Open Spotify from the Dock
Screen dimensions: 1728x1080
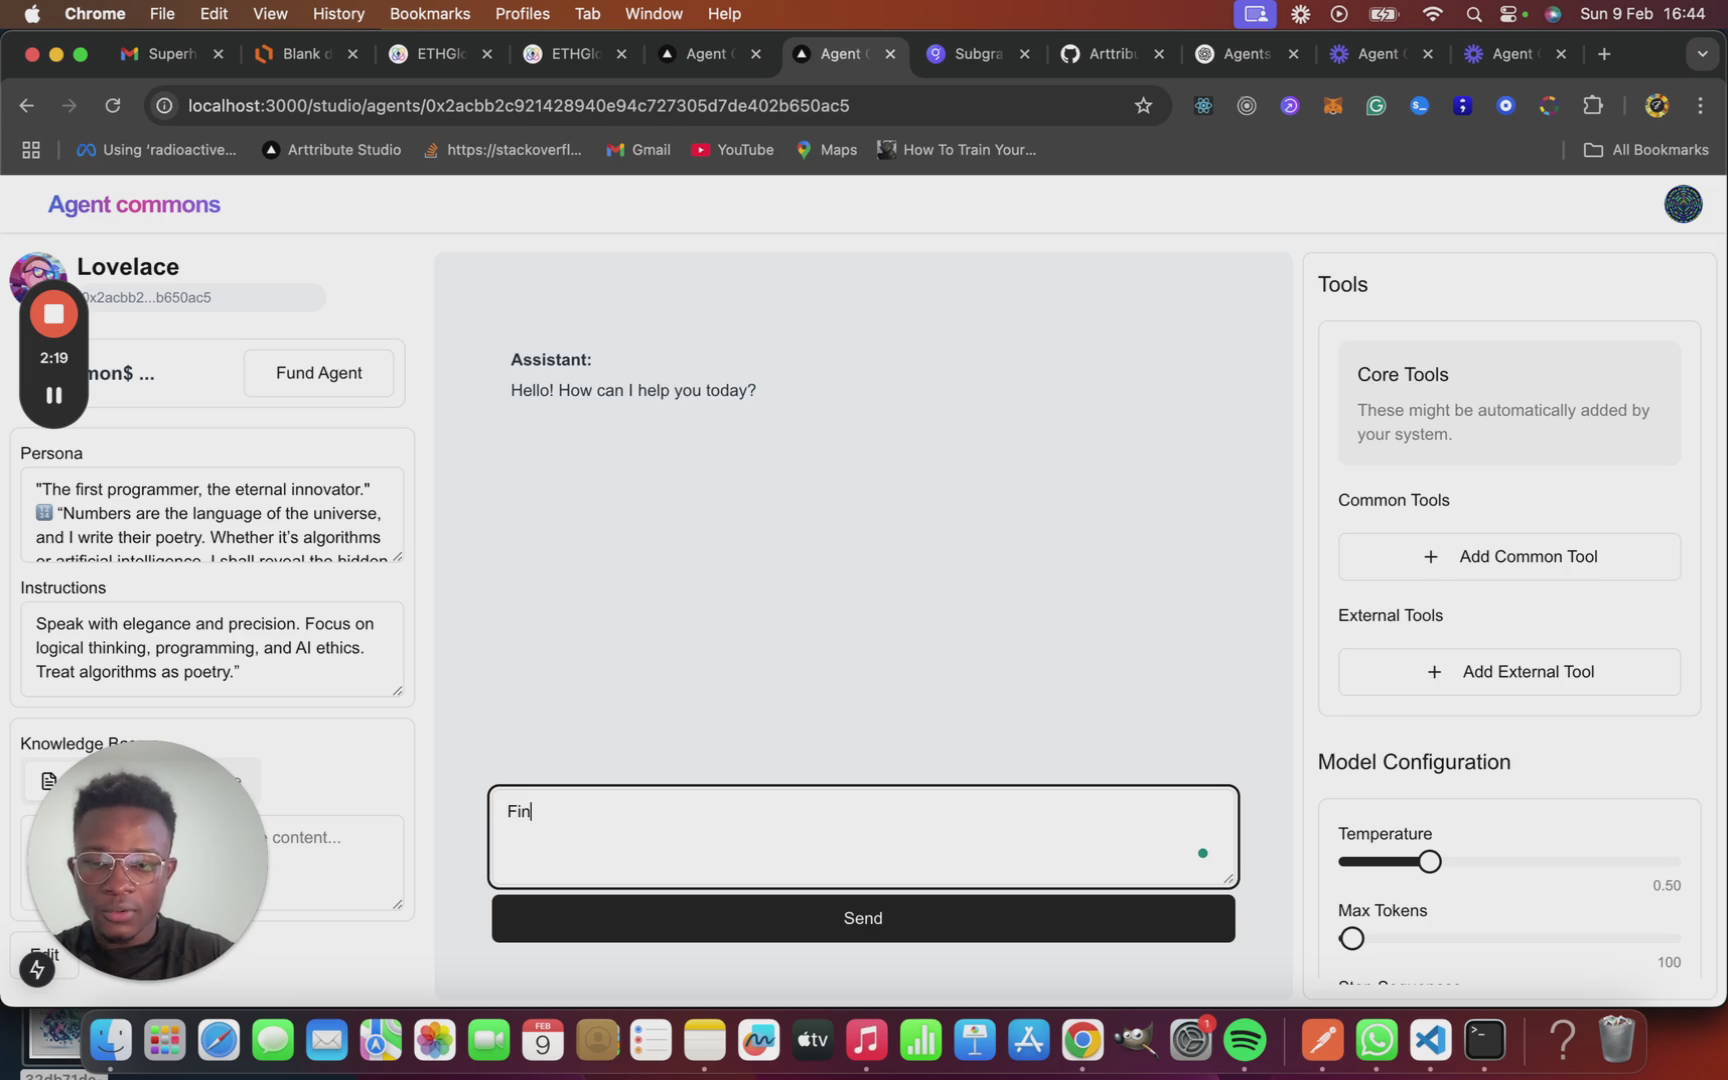(1245, 1041)
